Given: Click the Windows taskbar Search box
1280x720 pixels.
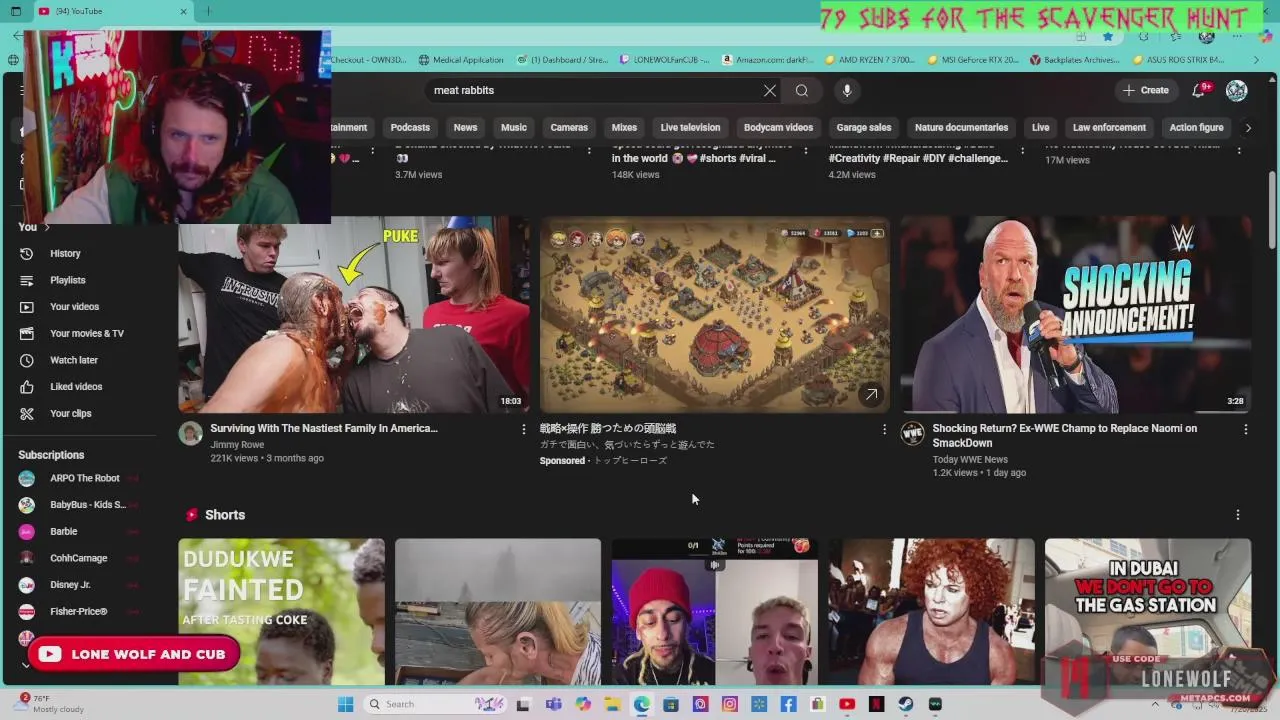Looking at the screenshot, I should pyautogui.click(x=434, y=704).
